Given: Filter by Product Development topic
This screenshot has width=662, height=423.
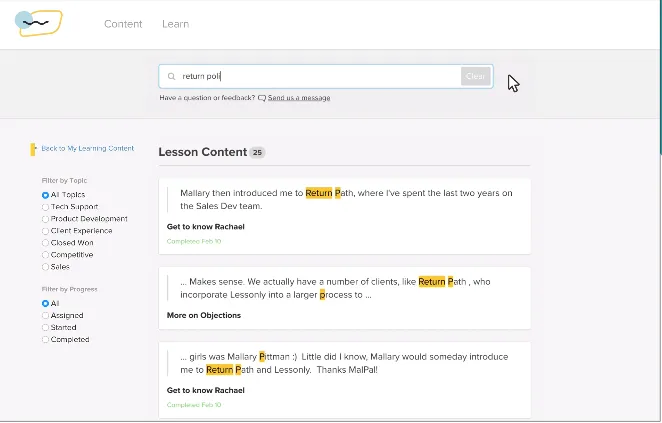Looking at the screenshot, I should click(x=85, y=219).
